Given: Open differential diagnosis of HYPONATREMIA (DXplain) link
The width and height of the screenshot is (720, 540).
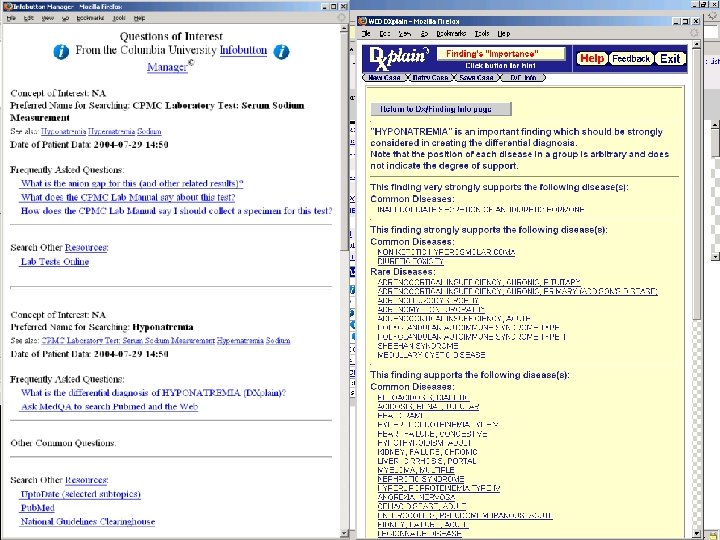Looking at the screenshot, I should [153, 393].
